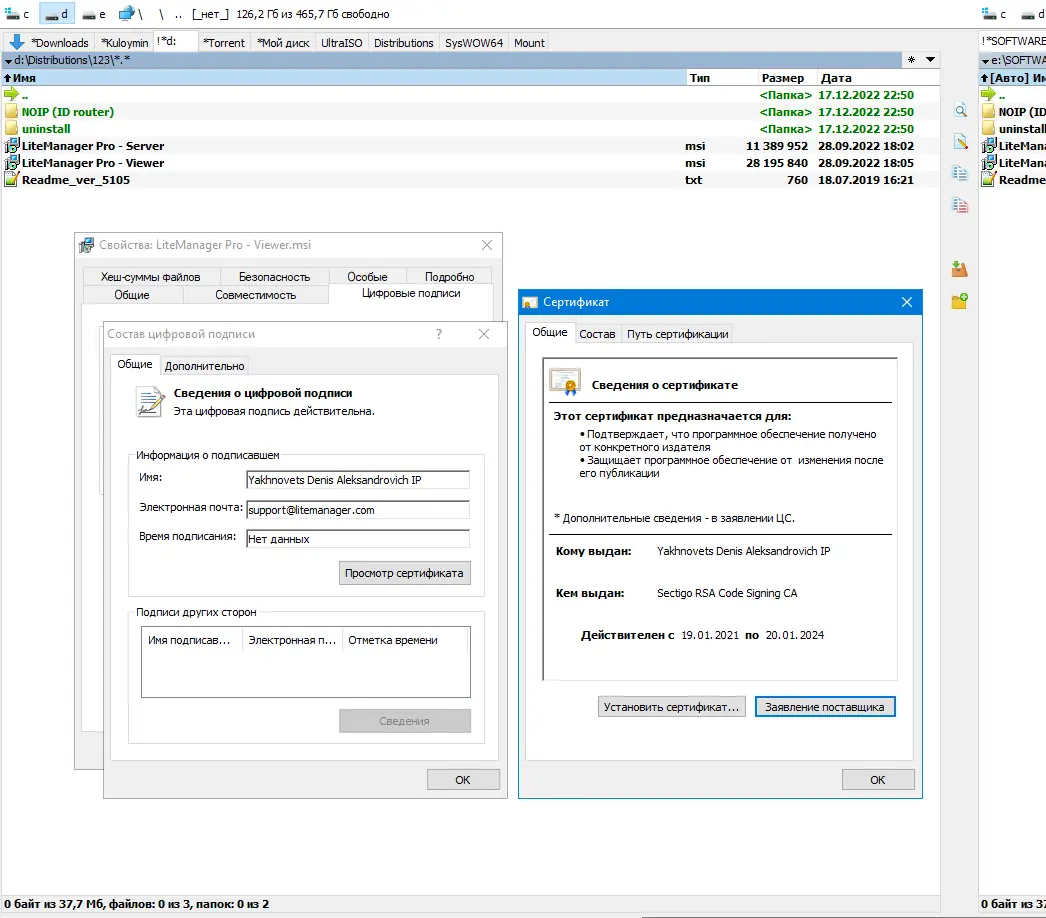Click OK in the signature details dialog
Viewport: 1046px width, 918px height.
(x=463, y=779)
